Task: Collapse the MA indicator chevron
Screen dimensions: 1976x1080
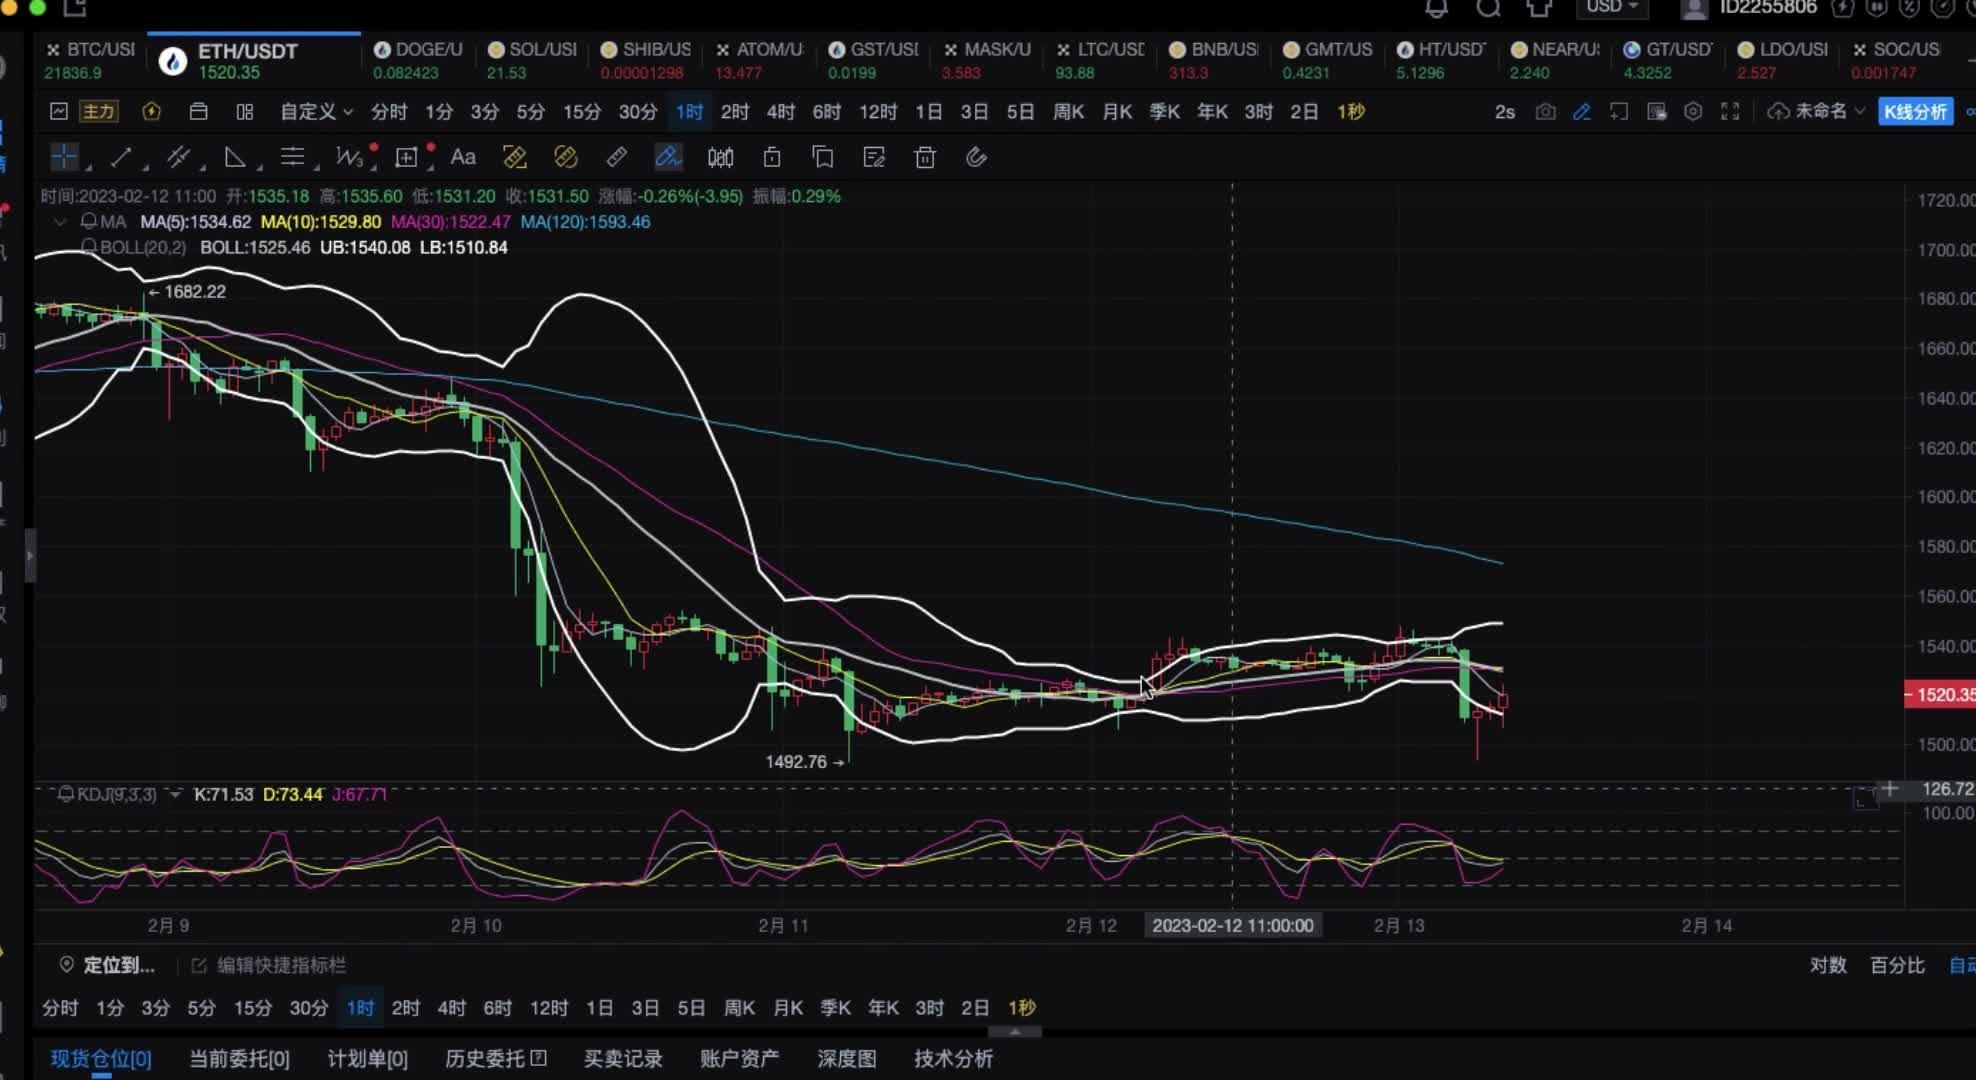Action: [60, 222]
